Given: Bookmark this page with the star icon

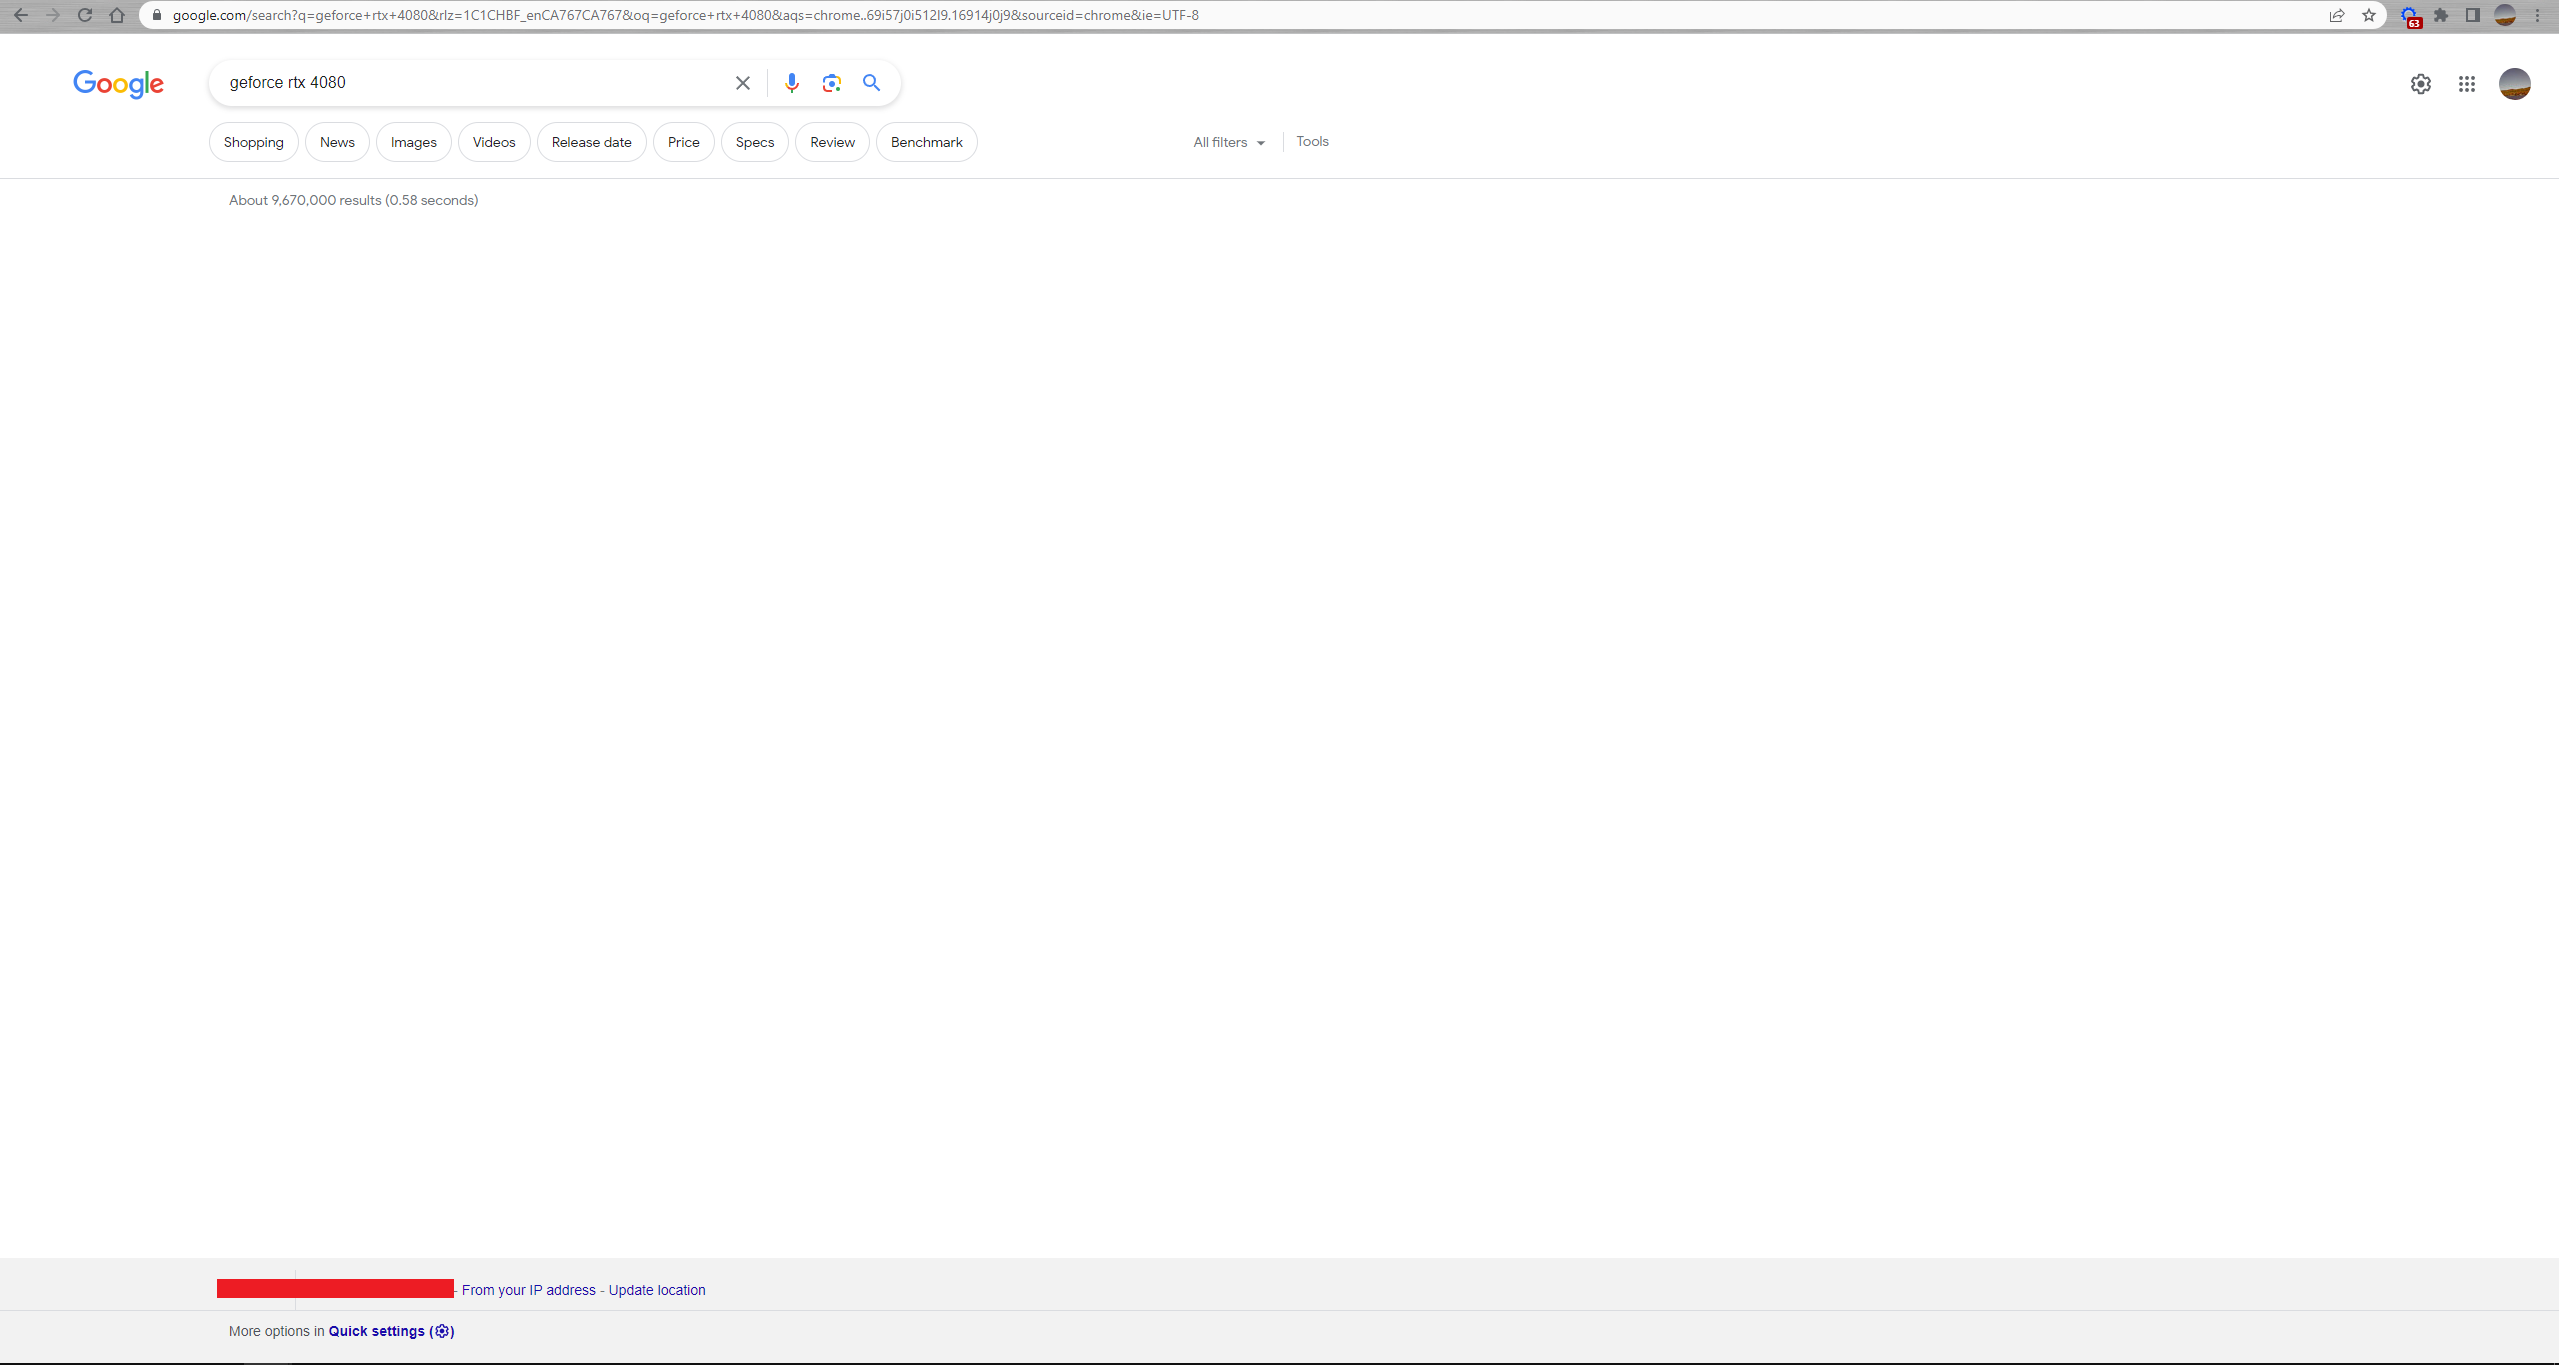Looking at the screenshot, I should 2369,15.
